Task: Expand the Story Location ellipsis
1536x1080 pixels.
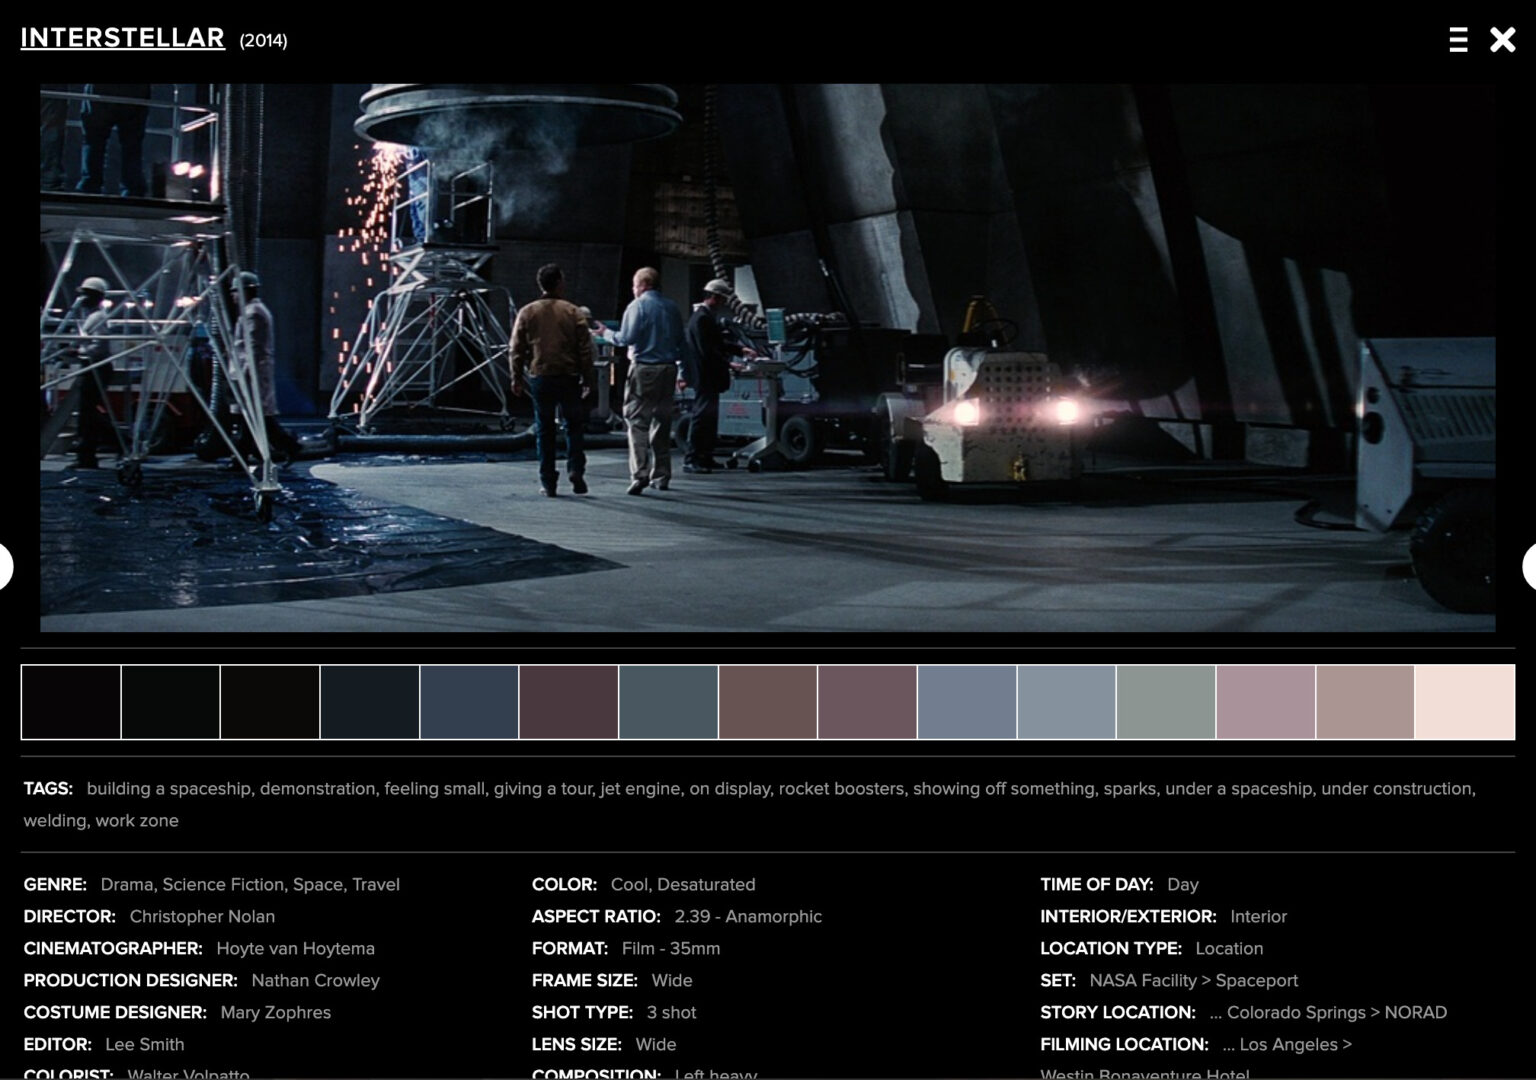Action: [x=1215, y=1013]
